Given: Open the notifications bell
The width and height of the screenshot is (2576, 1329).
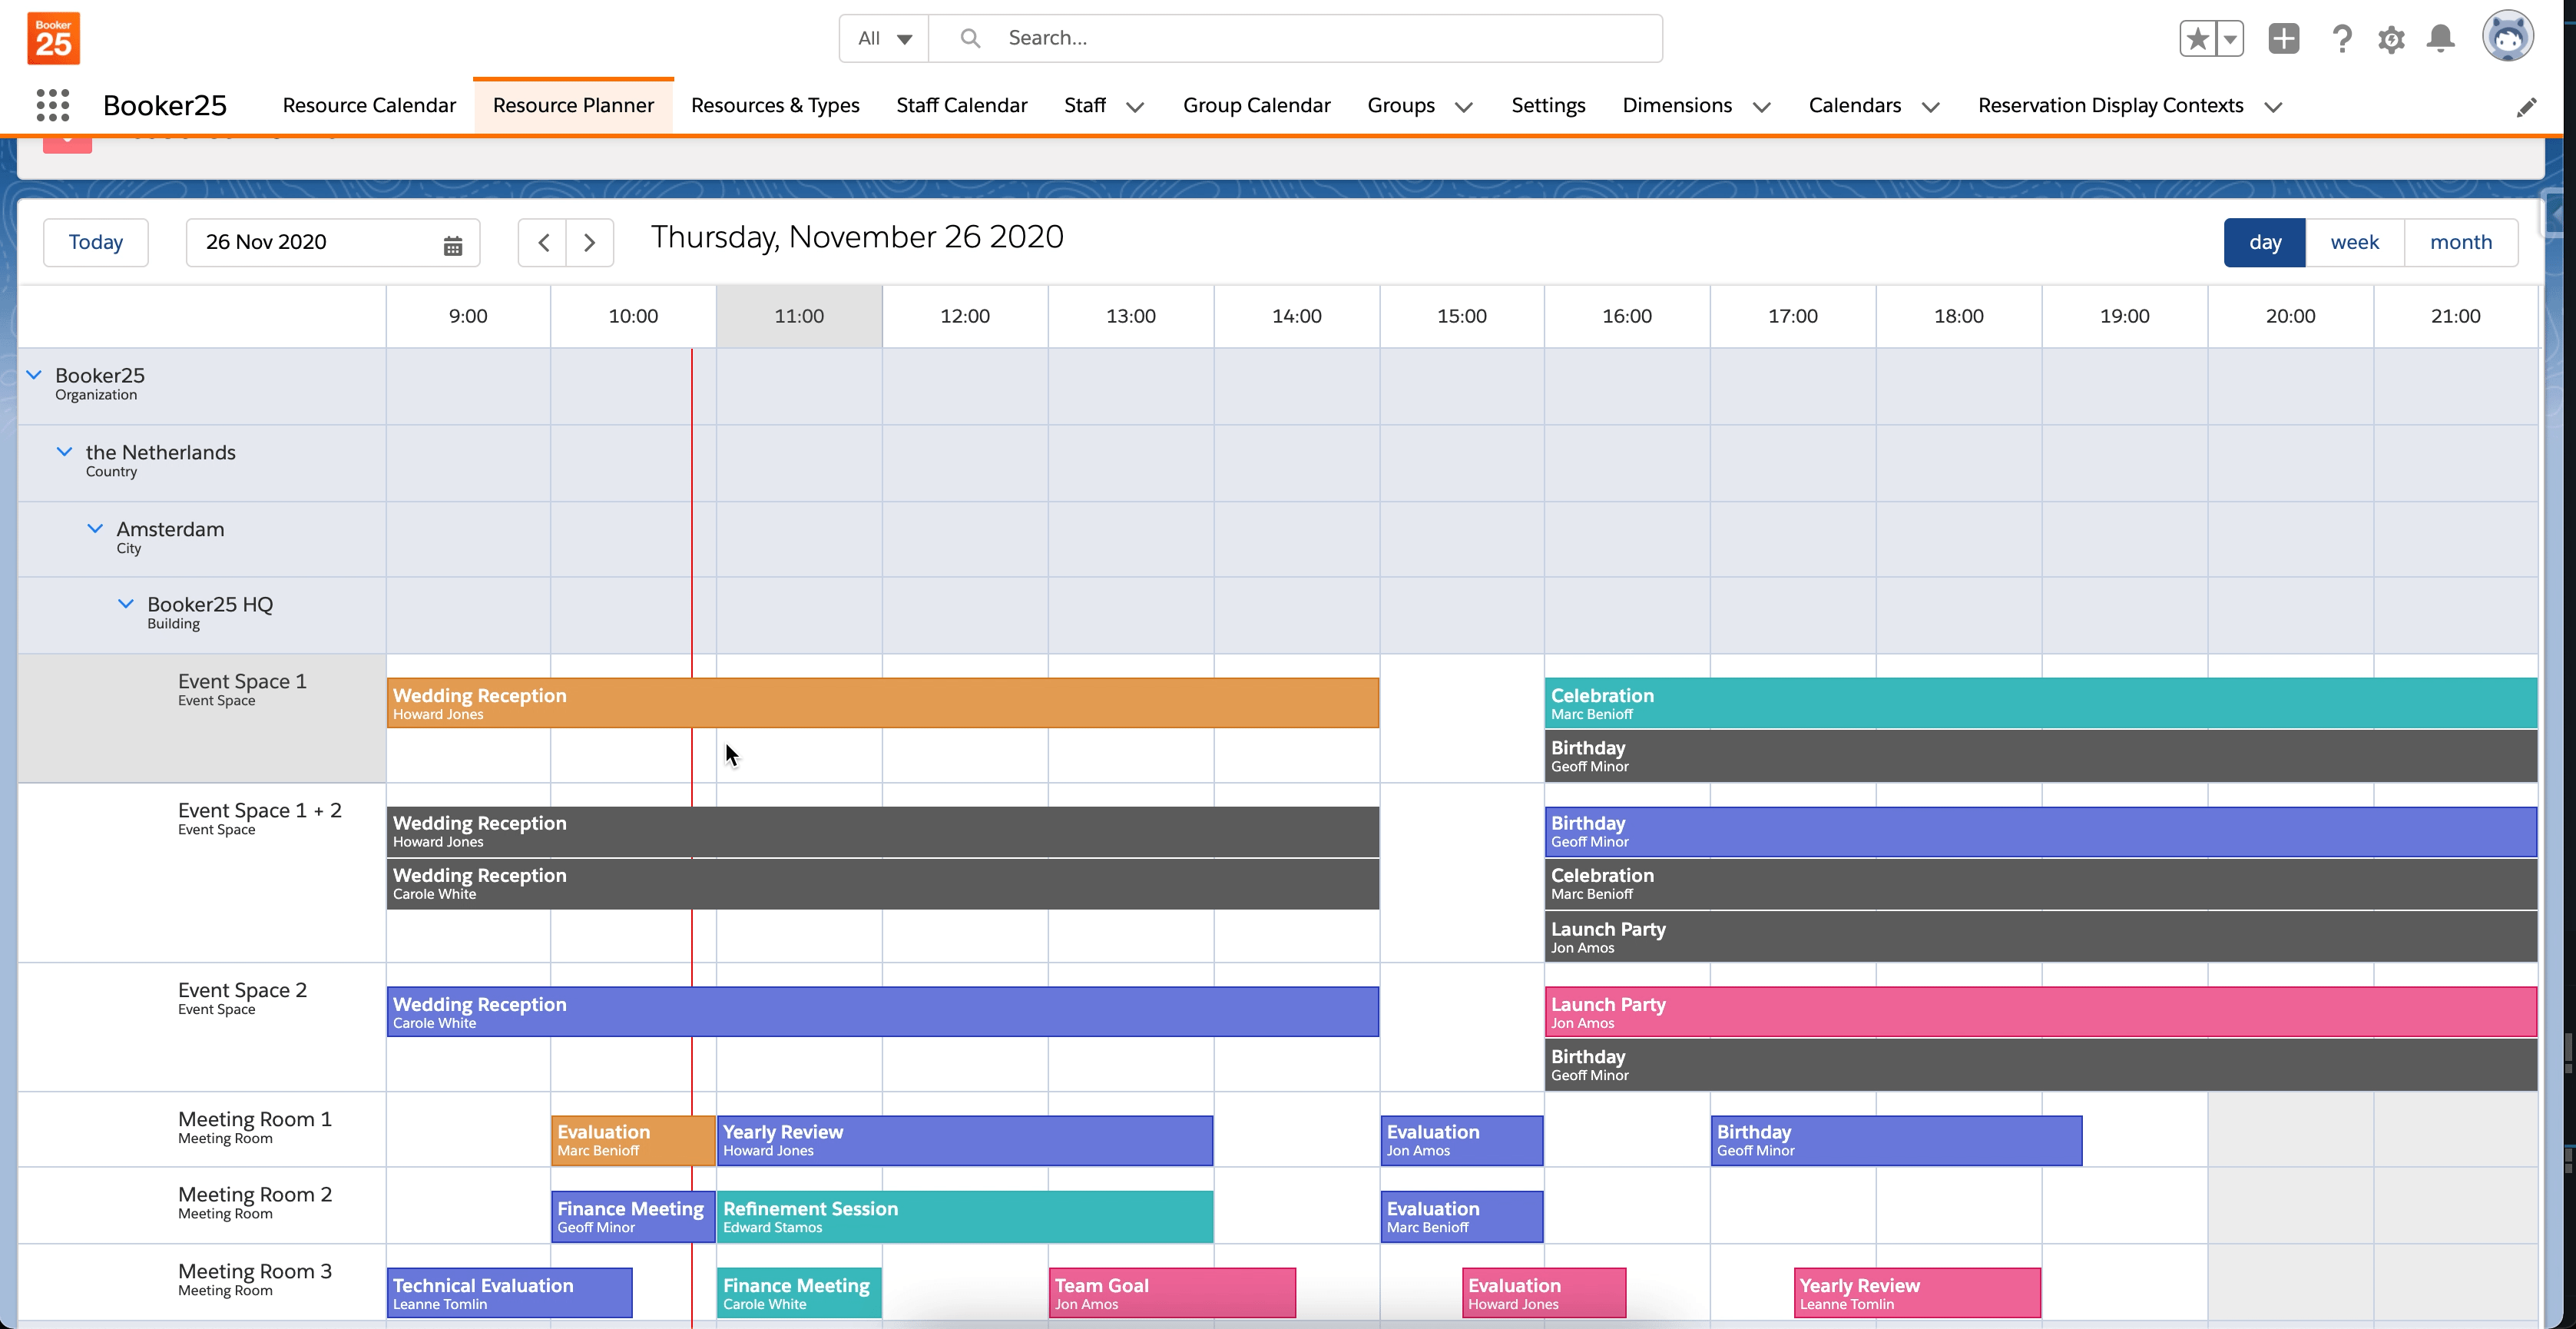Looking at the screenshot, I should (2440, 39).
